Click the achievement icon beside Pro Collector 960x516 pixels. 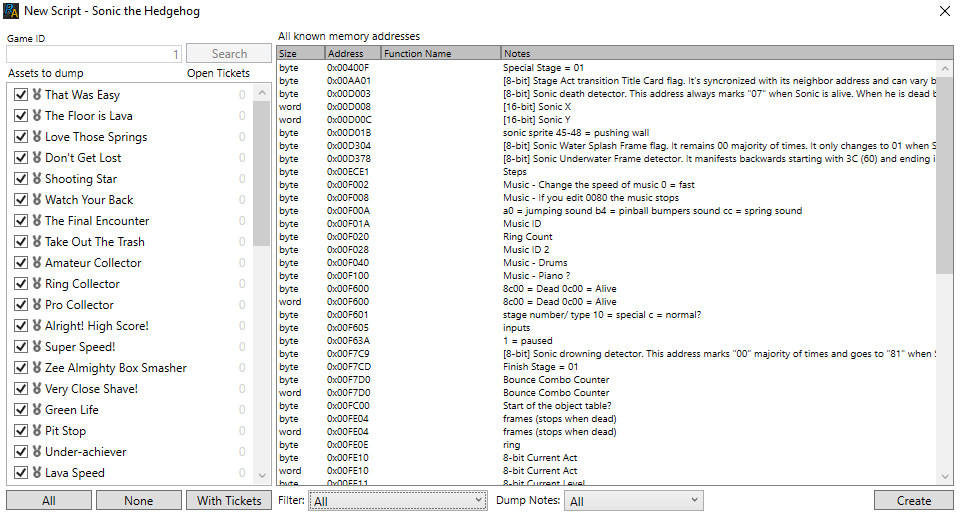[x=37, y=305]
